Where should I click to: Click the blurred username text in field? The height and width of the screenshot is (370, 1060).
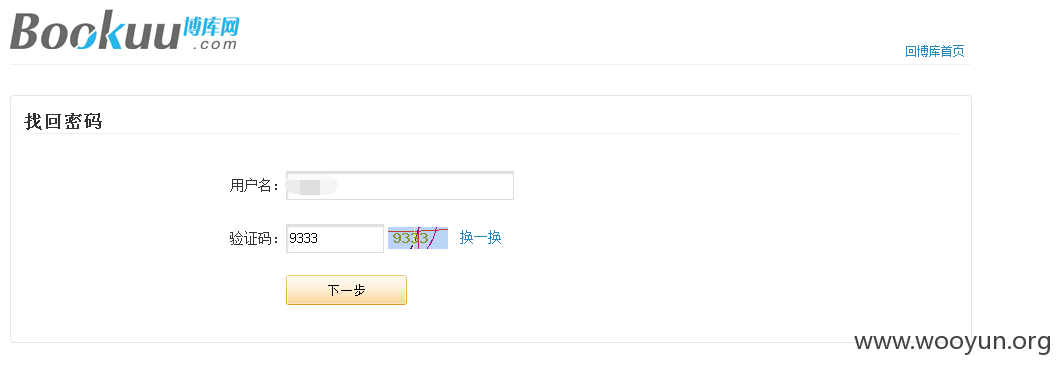(311, 186)
